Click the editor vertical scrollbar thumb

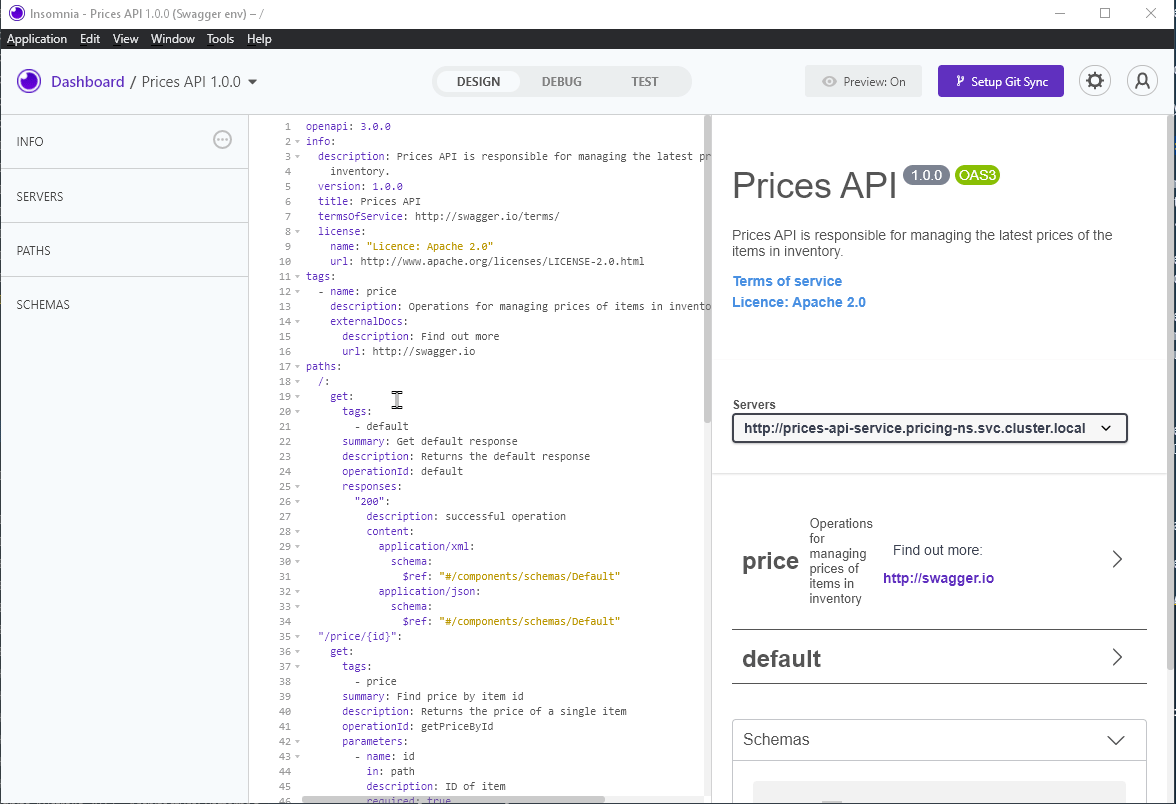pyautogui.click(x=706, y=269)
